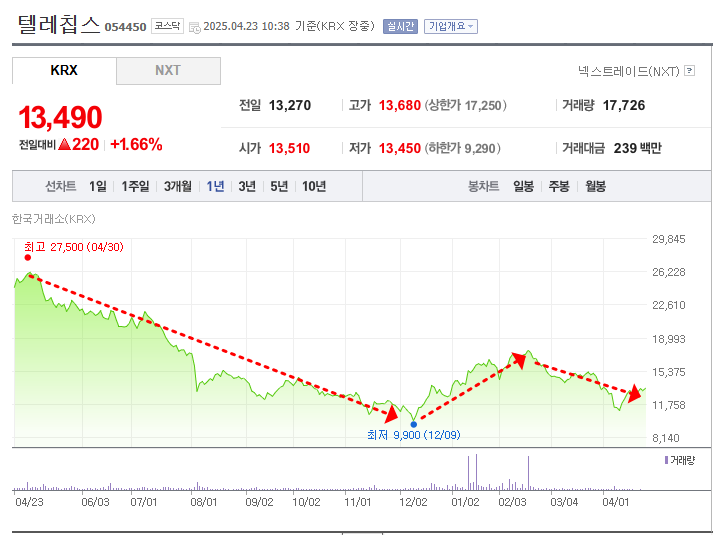Switch to the 주봉 weekly candle chart
This screenshot has width=713, height=535.
click(x=559, y=186)
